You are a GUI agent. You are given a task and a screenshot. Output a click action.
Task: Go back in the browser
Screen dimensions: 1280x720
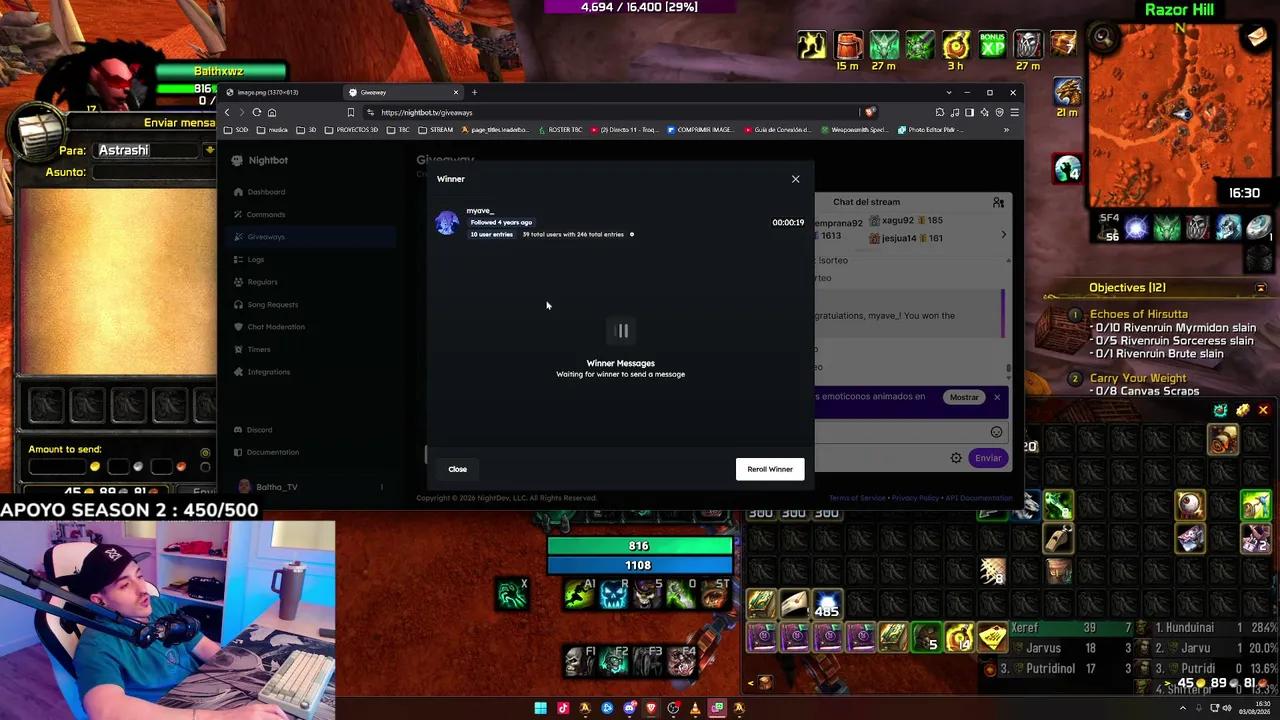(x=228, y=112)
